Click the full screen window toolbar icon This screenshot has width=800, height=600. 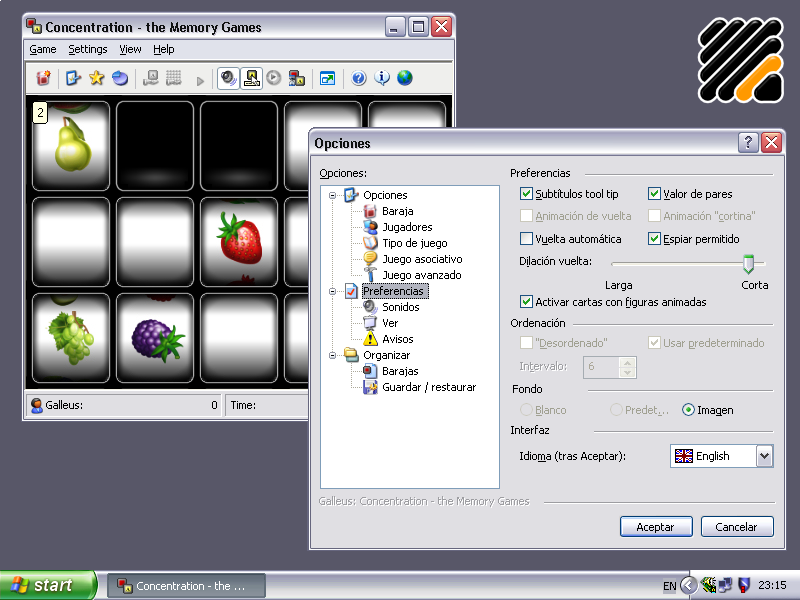point(327,78)
